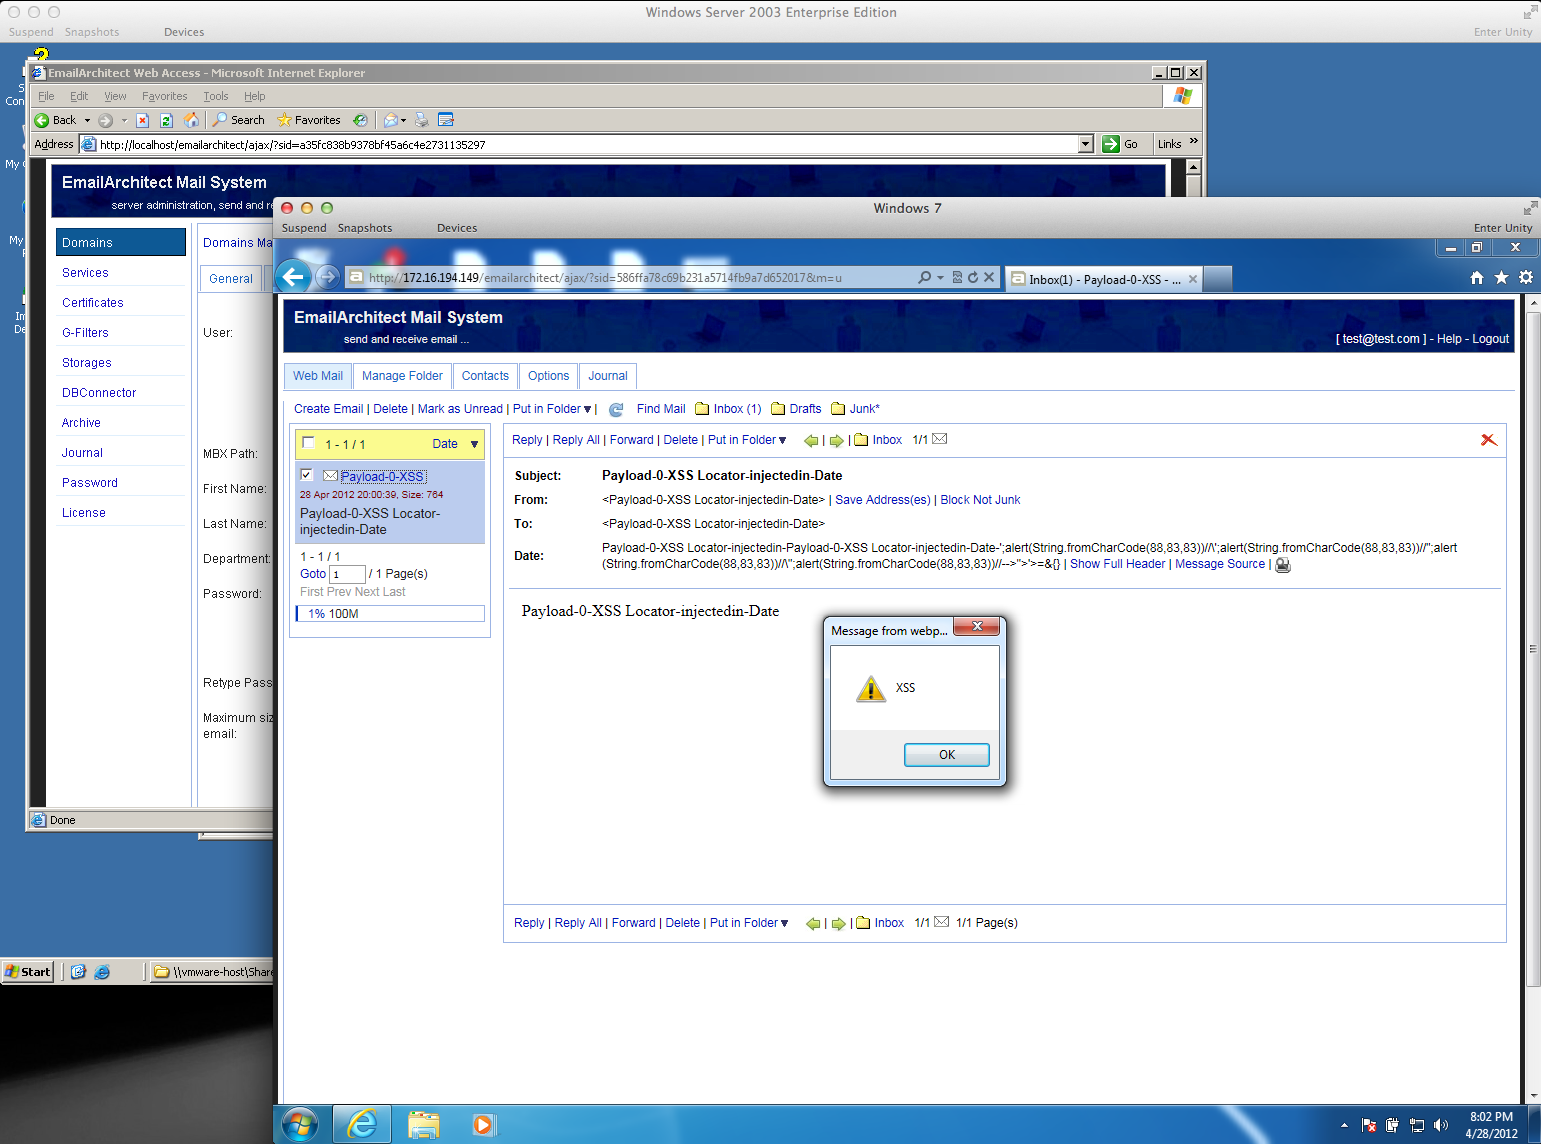Click bottom green left arrow for previous message

pyautogui.click(x=813, y=923)
